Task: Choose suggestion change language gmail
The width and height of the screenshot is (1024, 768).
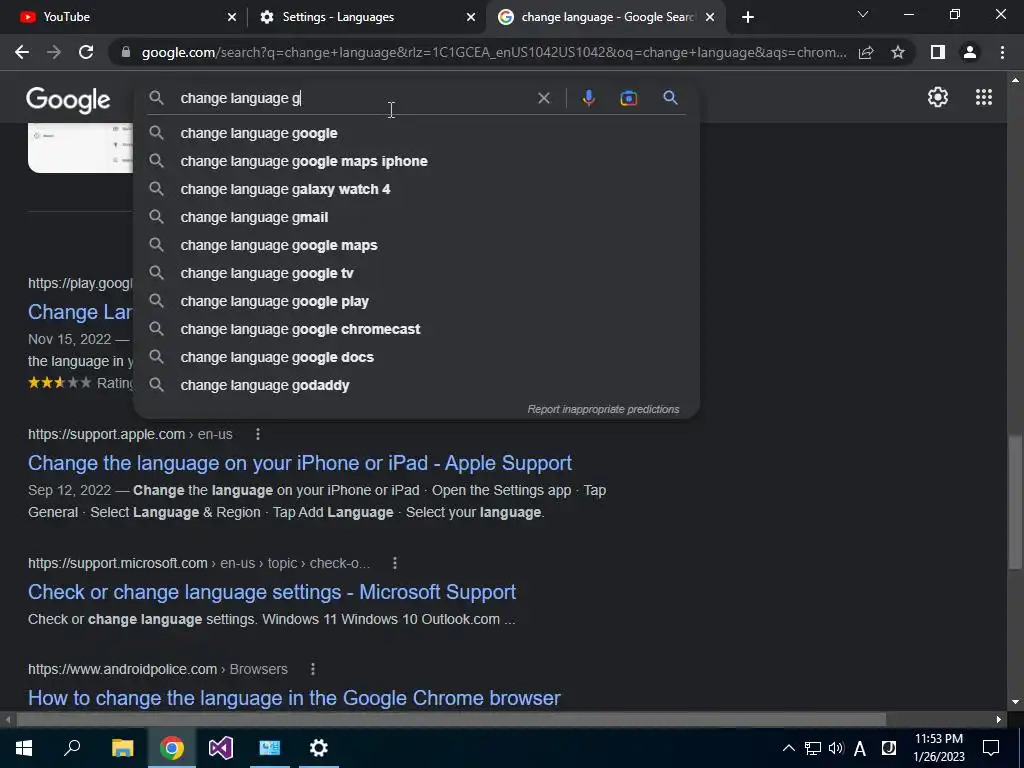Action: (x=416, y=217)
